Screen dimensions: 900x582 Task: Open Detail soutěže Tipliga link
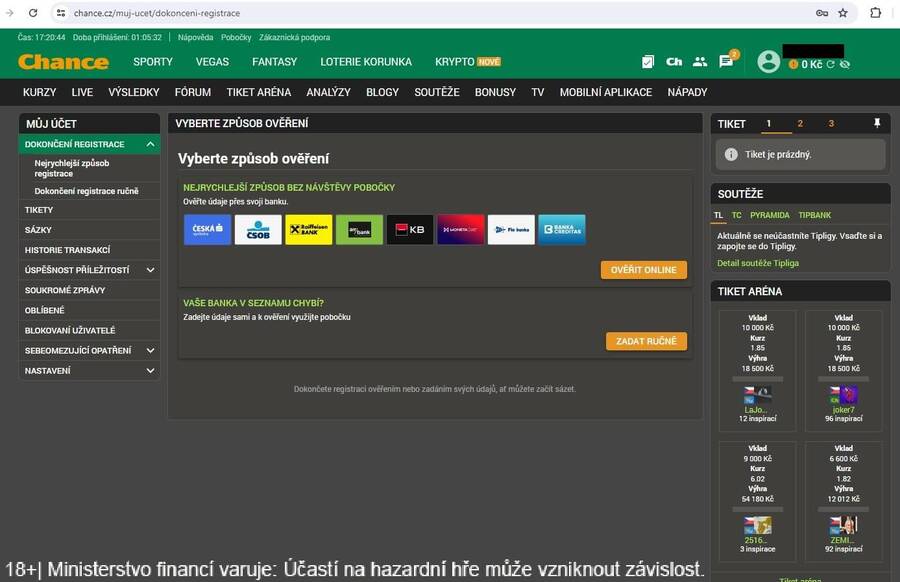[758, 263]
